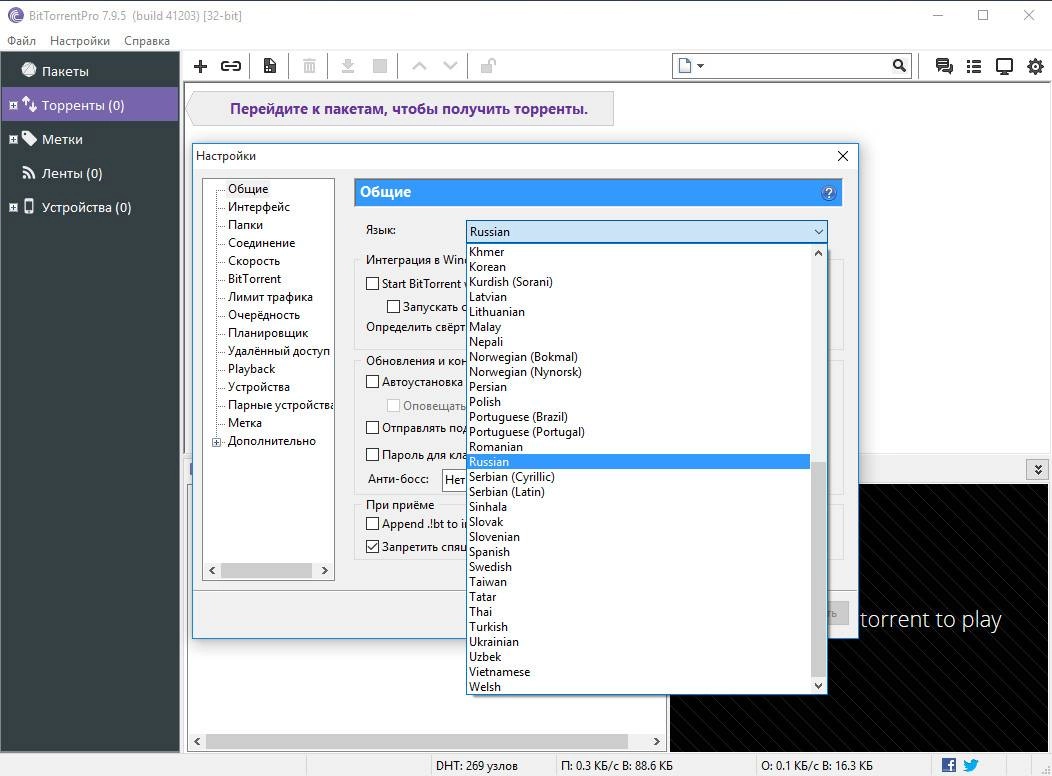The width and height of the screenshot is (1052, 776).
Task: Choose Welsh in the language list
Action: [x=639, y=687]
